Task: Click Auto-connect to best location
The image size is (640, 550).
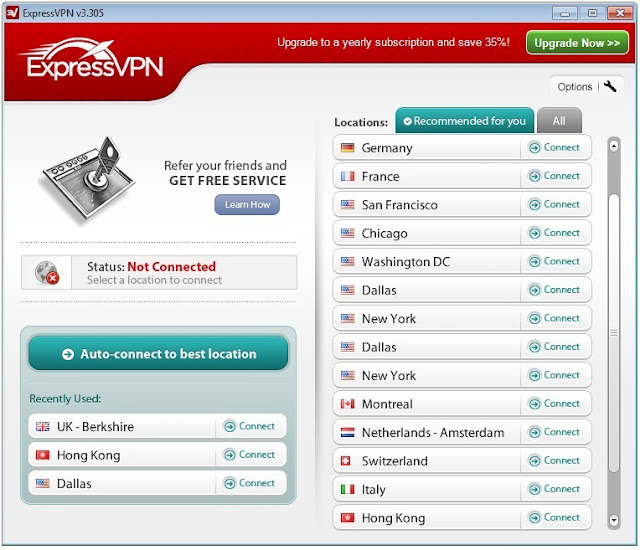Action: pos(159,353)
